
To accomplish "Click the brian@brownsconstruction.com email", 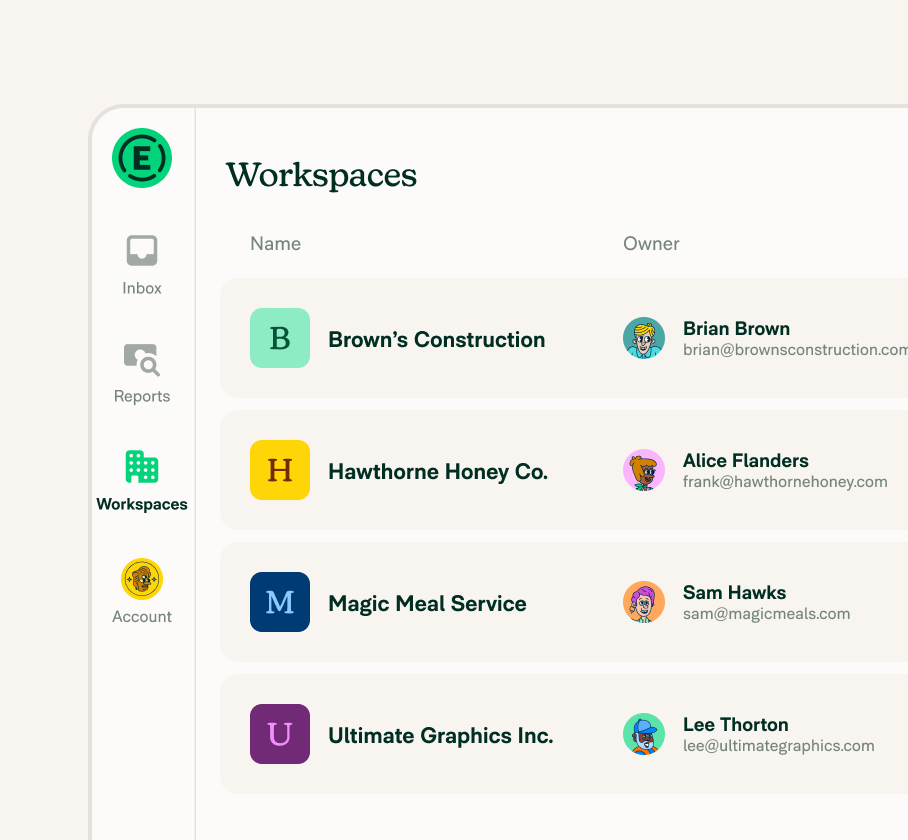I will [x=796, y=350].
